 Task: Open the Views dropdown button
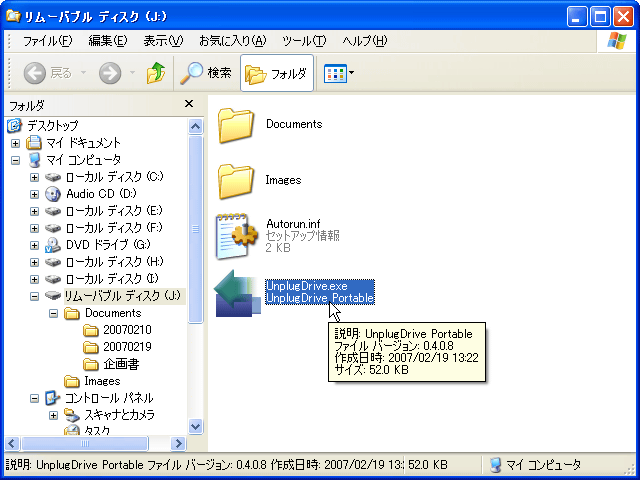tap(340, 73)
